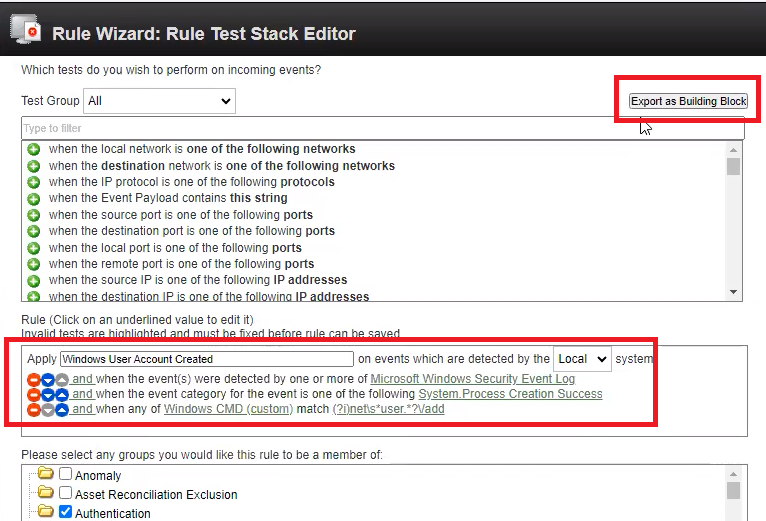Uncheck the Authentication group checkbox
The image size is (766, 521).
pyautogui.click(x=65, y=512)
